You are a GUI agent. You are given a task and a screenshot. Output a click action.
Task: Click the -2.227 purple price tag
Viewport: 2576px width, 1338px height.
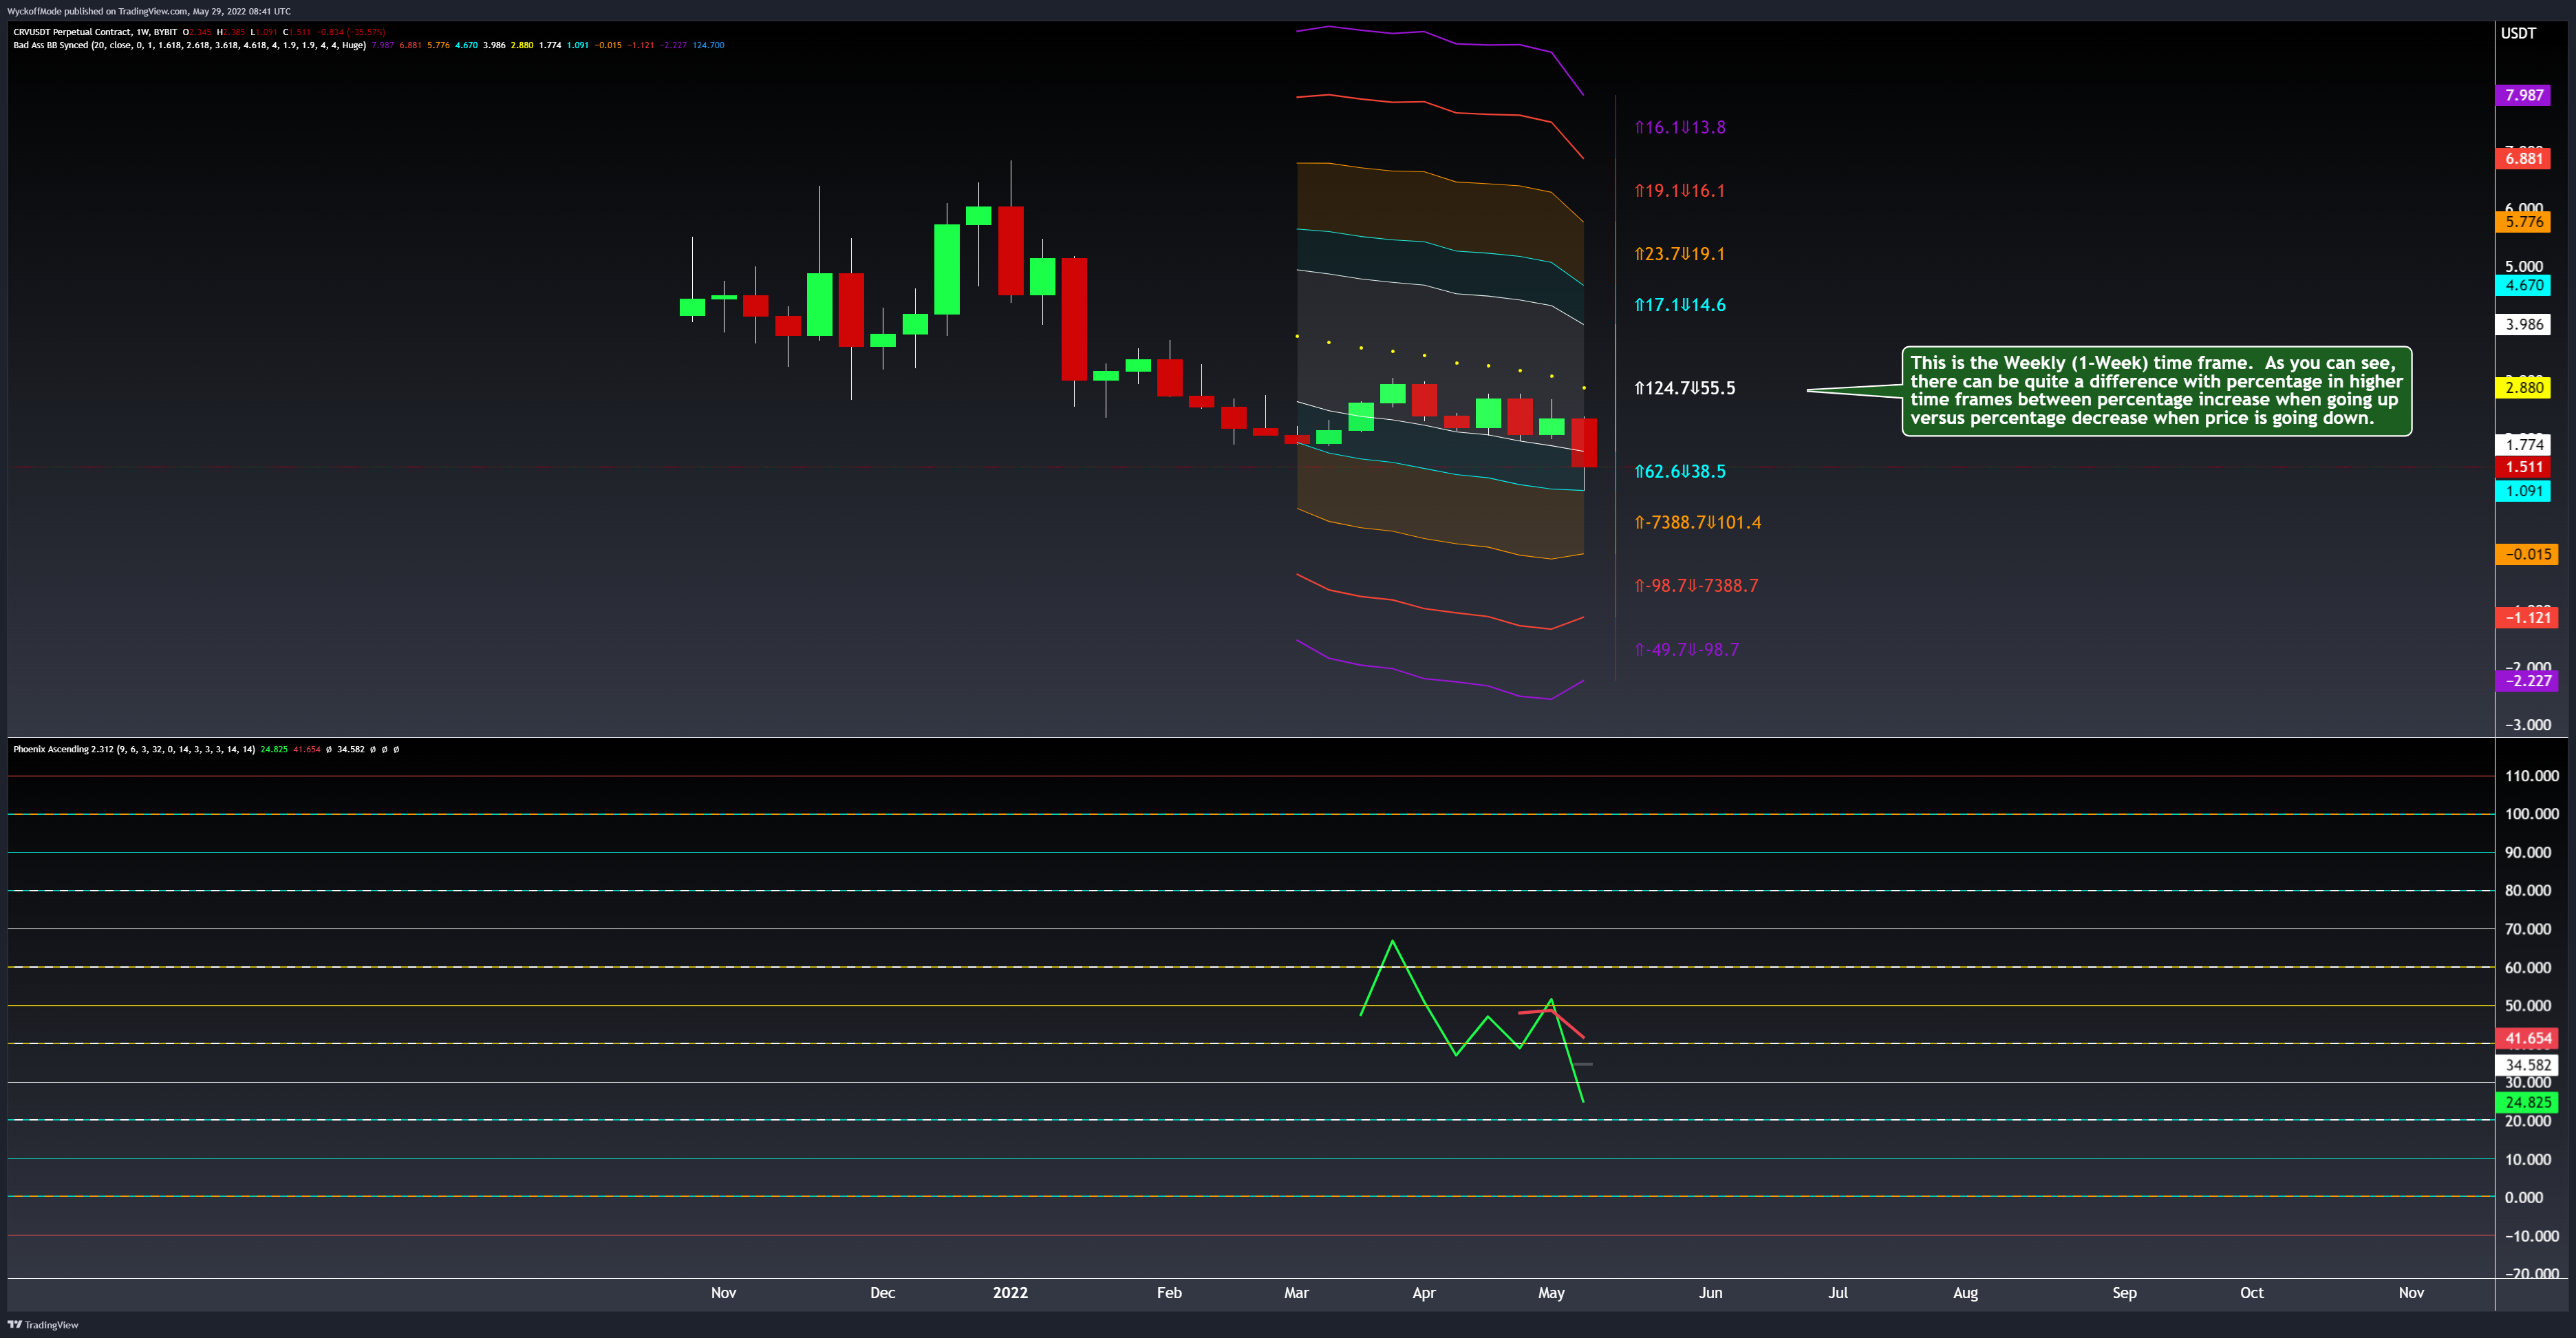[2526, 680]
